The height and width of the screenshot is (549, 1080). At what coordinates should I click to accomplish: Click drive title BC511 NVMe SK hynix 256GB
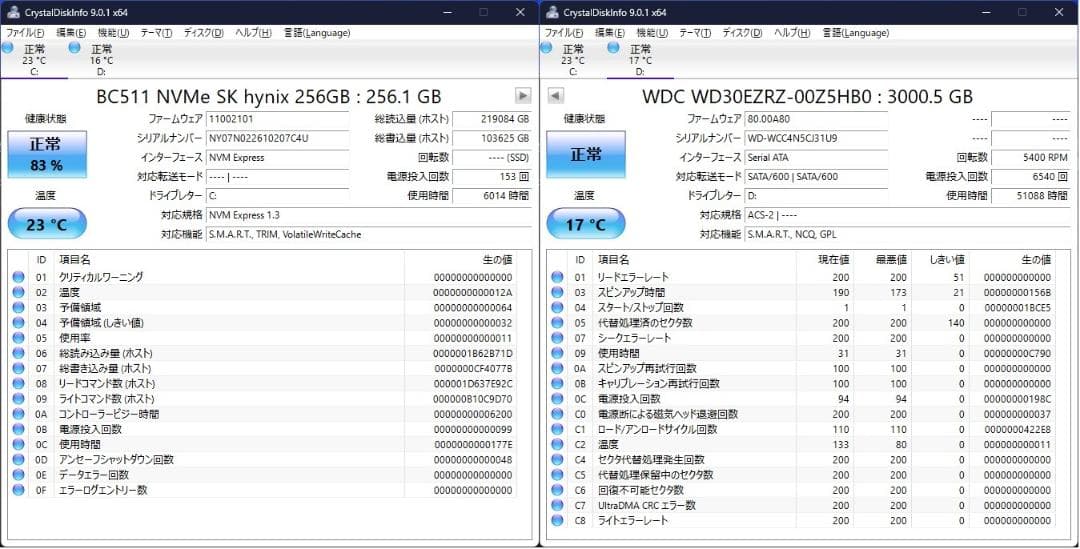pyautogui.click(x=269, y=96)
